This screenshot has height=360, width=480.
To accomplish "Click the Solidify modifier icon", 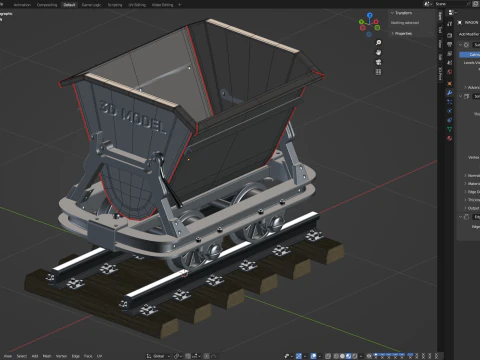I will coord(466,96).
